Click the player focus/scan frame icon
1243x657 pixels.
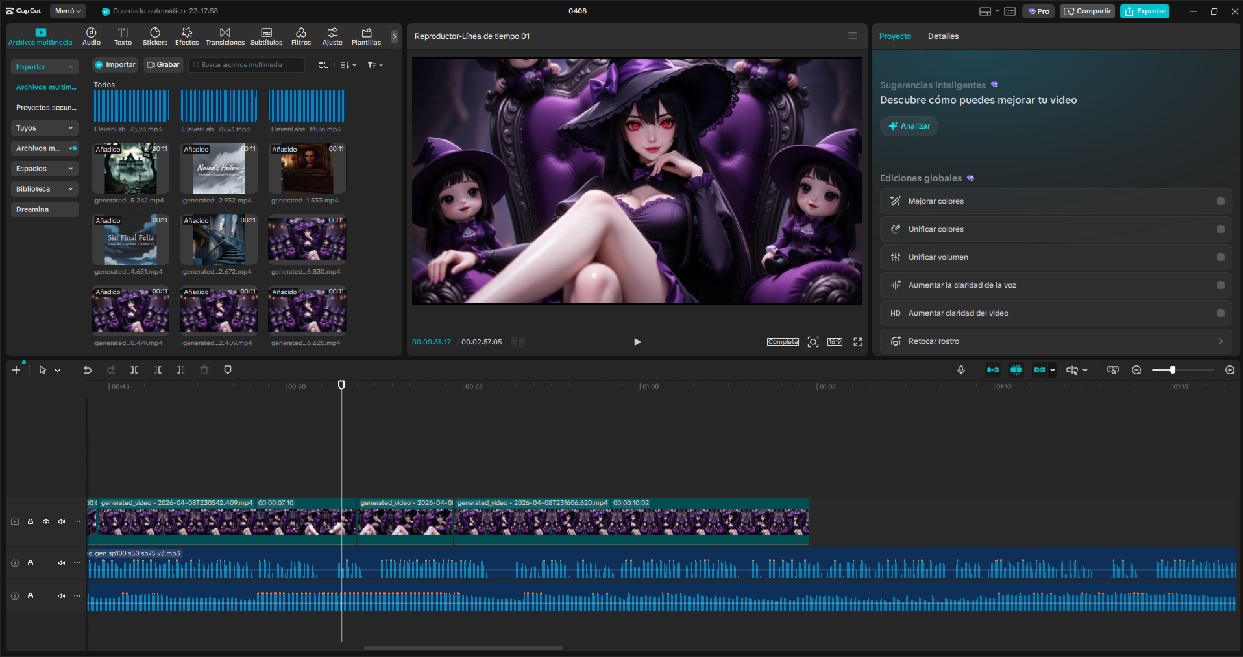pyautogui.click(x=812, y=342)
